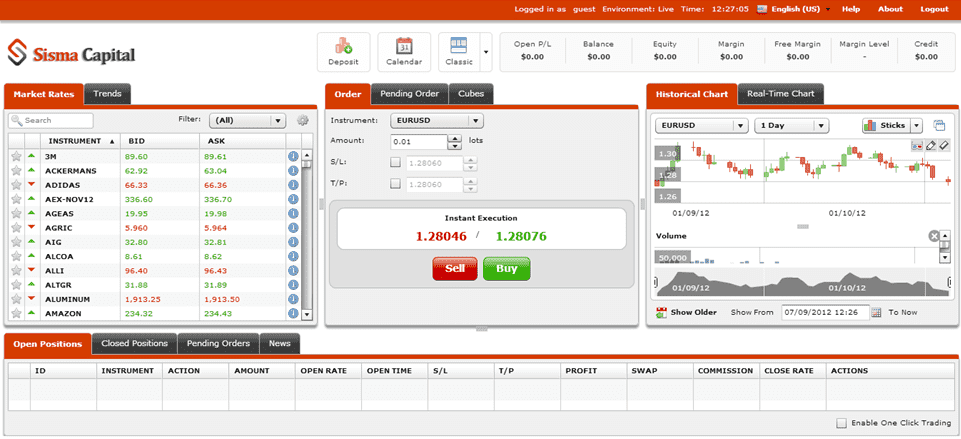
Task: Show info for AGEAS
Action: (x=293, y=213)
